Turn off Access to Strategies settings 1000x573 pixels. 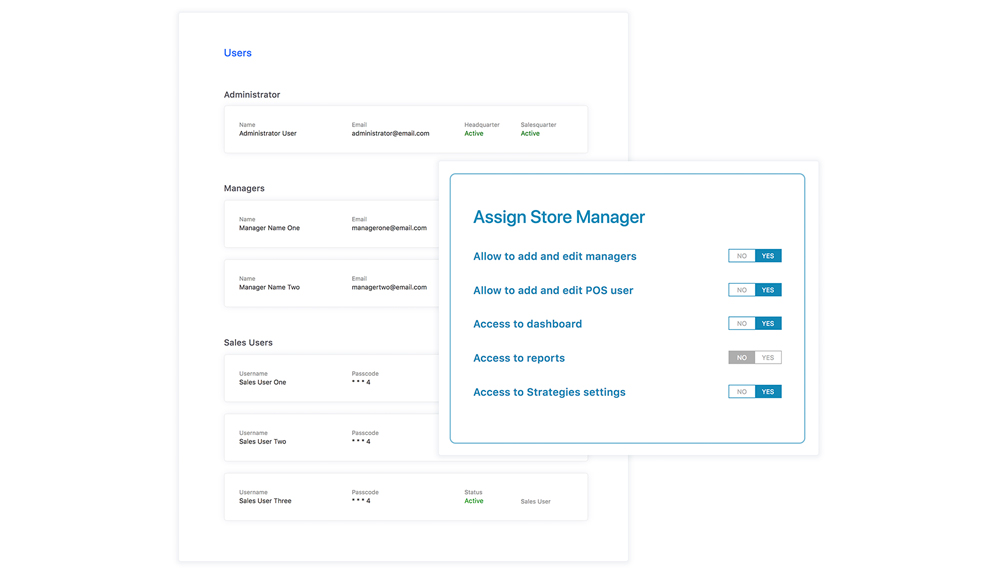point(741,392)
